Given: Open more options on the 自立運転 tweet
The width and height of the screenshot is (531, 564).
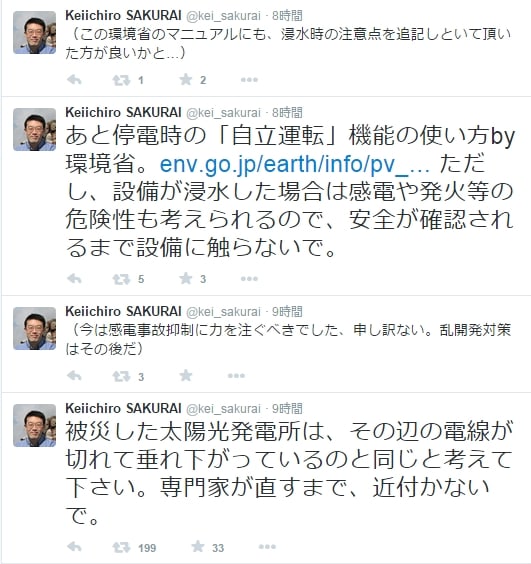Looking at the screenshot, I should pyautogui.click(x=249, y=279).
